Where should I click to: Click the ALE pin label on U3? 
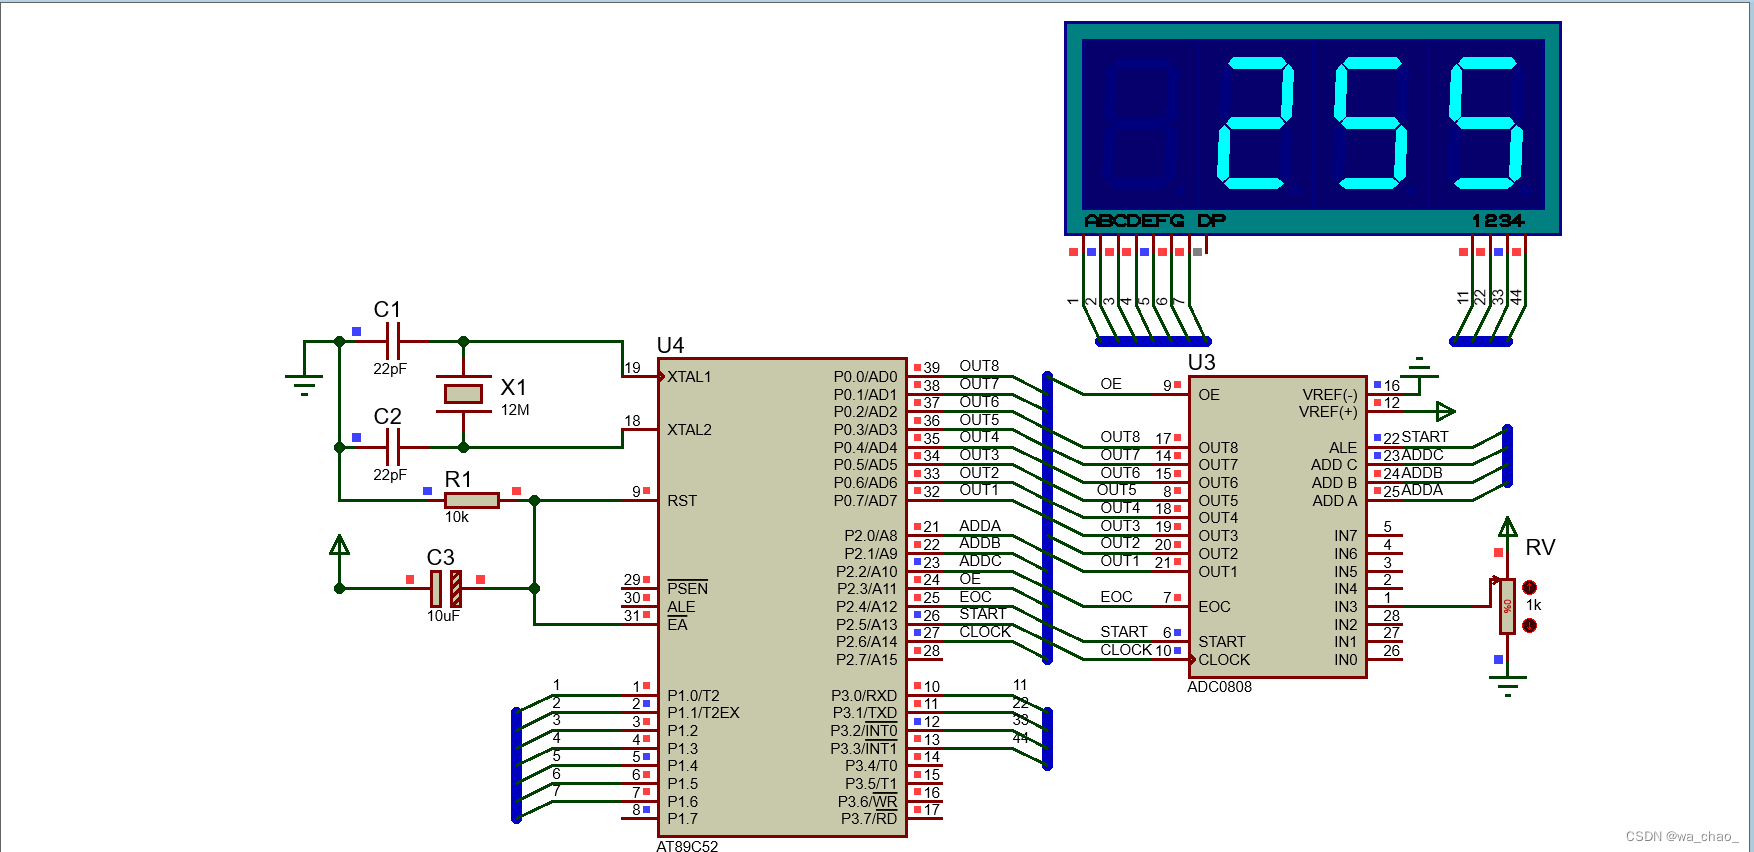tap(1343, 448)
